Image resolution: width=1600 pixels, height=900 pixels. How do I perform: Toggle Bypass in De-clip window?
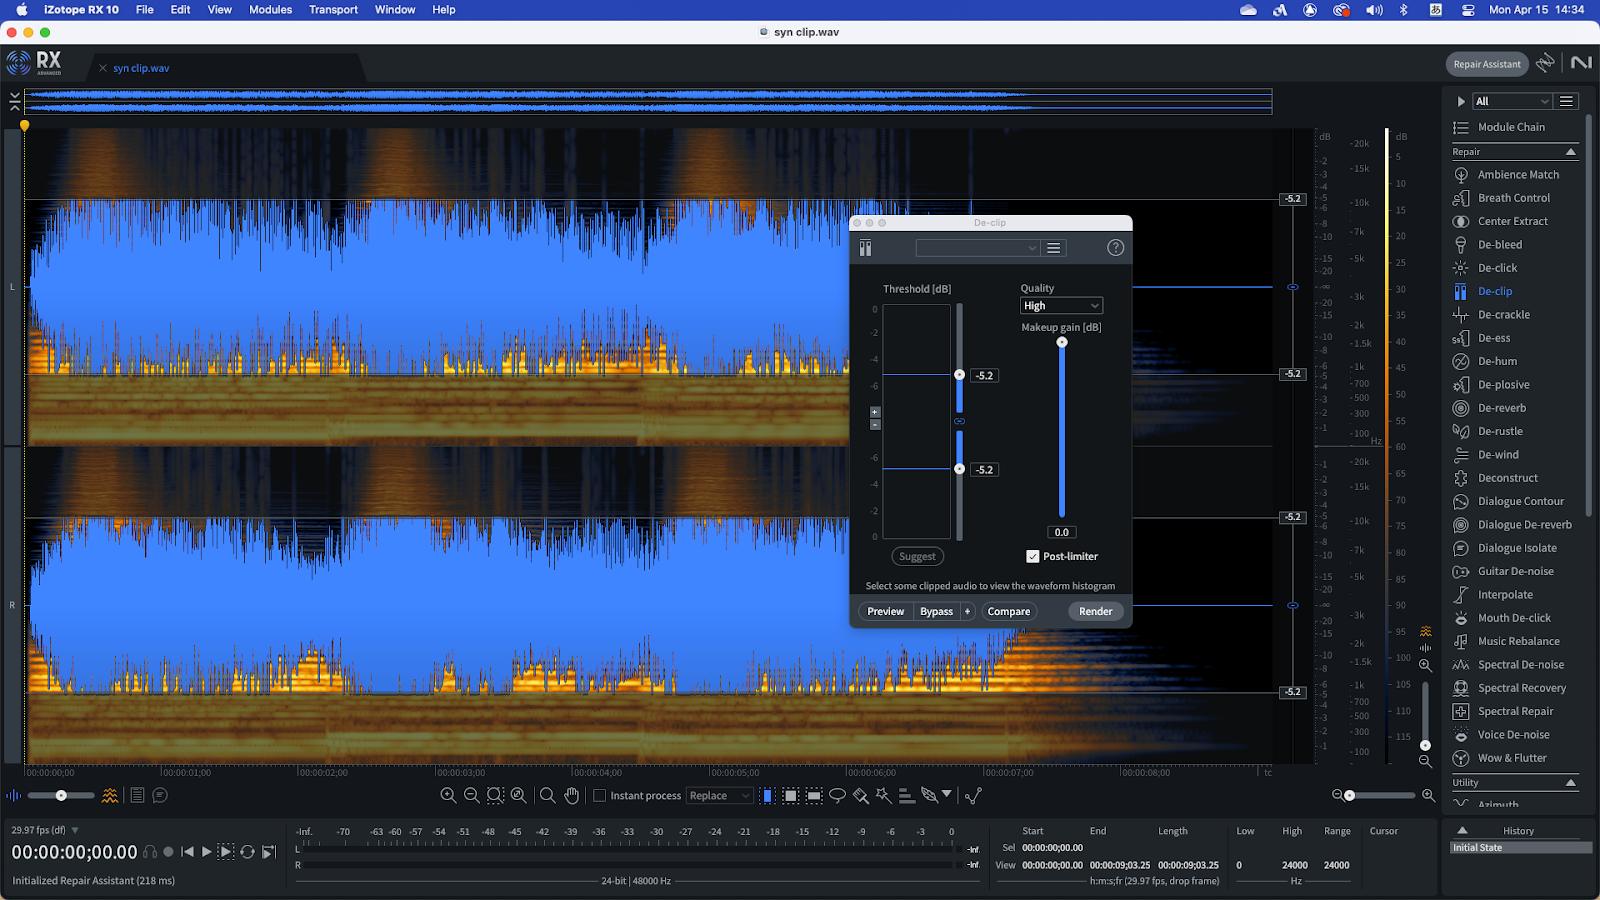coord(936,611)
